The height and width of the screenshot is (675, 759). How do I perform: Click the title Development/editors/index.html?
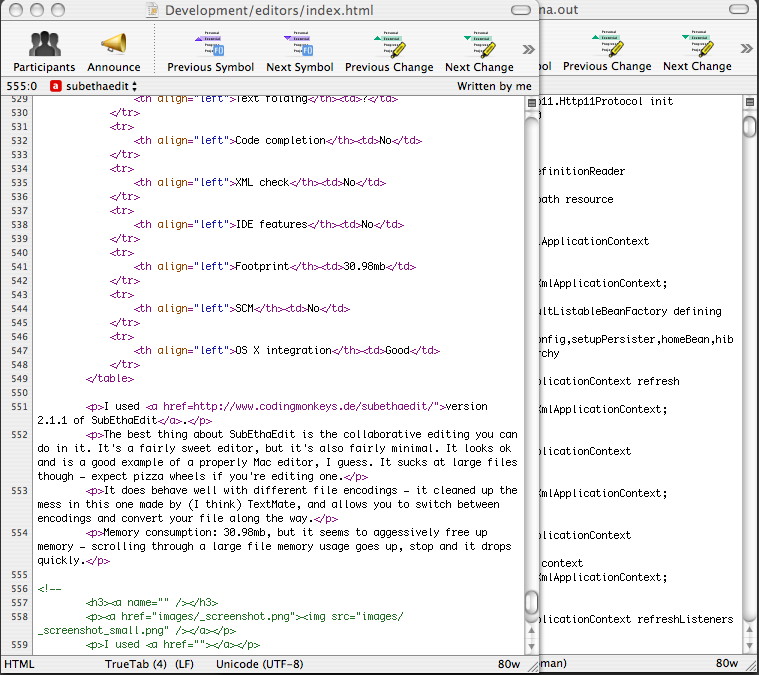pyautogui.click(x=269, y=10)
